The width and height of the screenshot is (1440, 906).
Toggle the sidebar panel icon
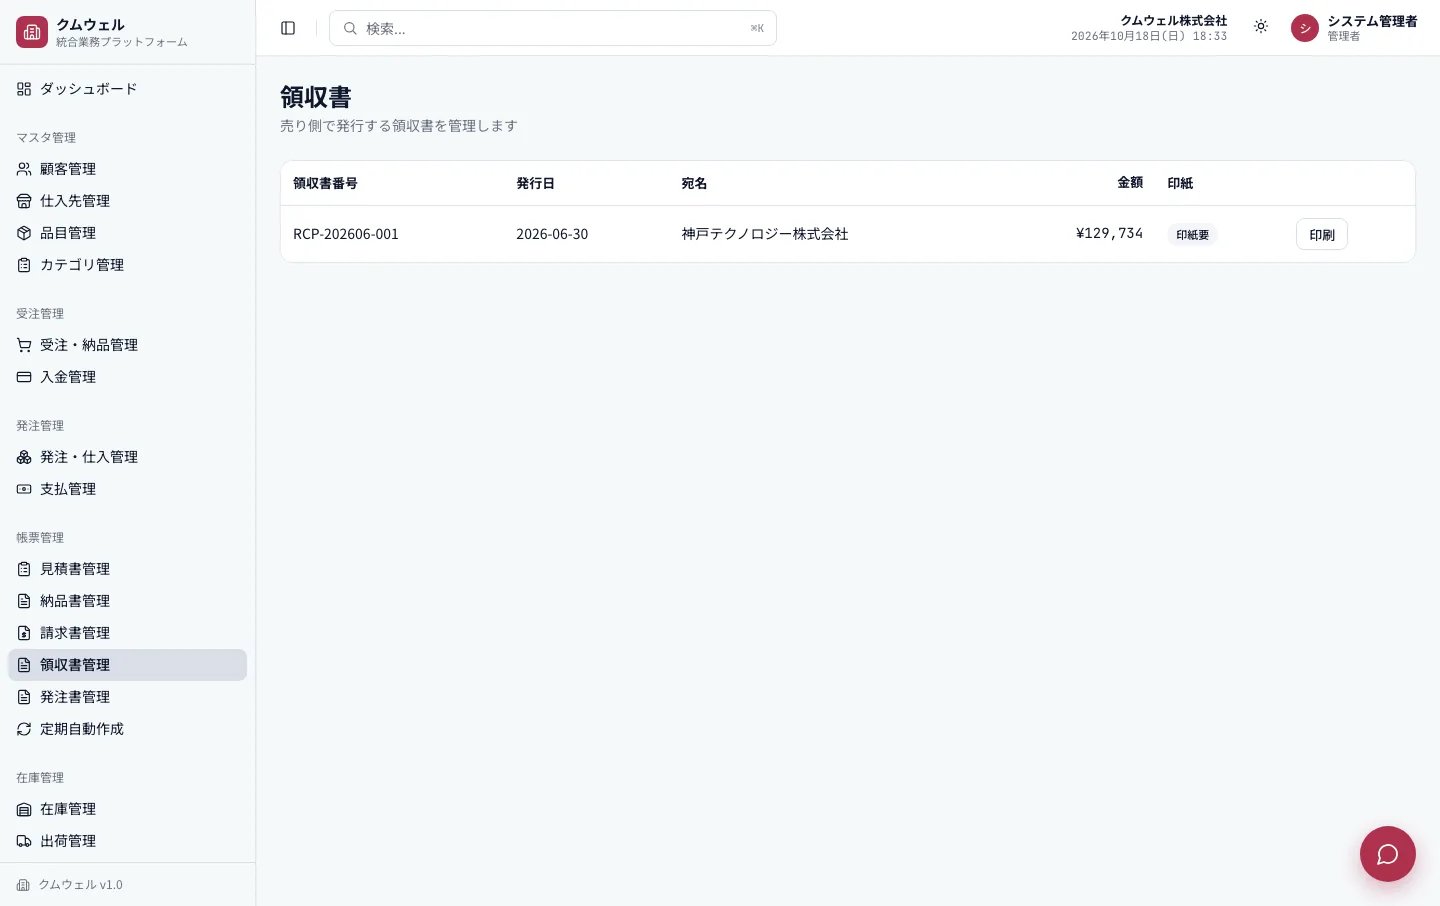288,28
